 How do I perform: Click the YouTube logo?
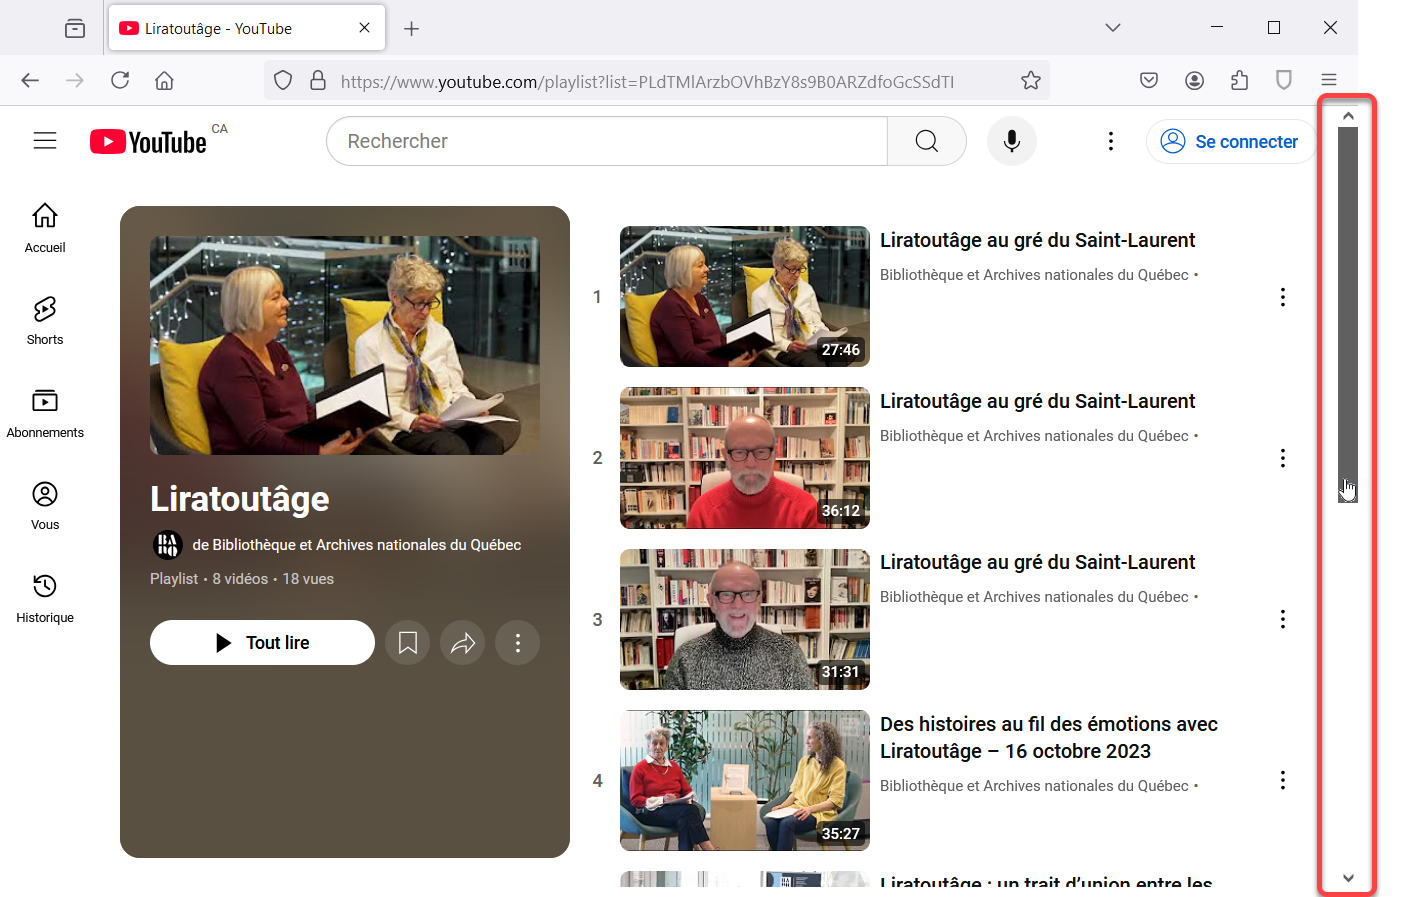148,142
